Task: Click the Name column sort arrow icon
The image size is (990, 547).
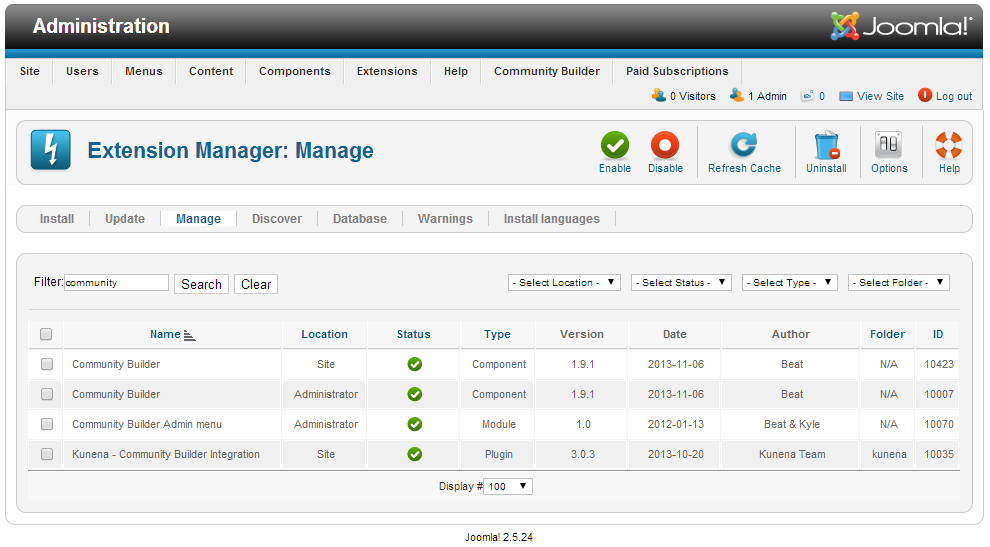Action: 189,335
